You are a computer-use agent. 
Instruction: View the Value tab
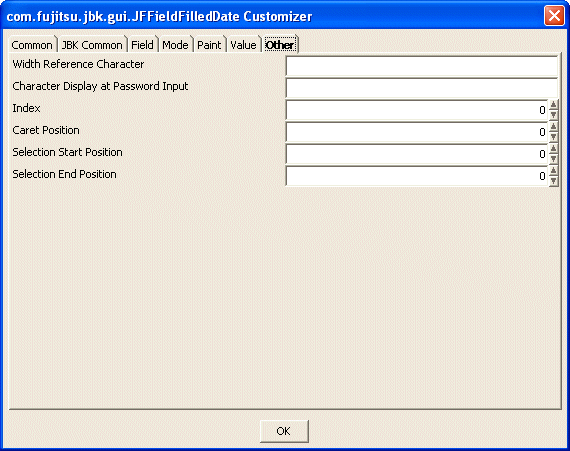tap(243, 45)
